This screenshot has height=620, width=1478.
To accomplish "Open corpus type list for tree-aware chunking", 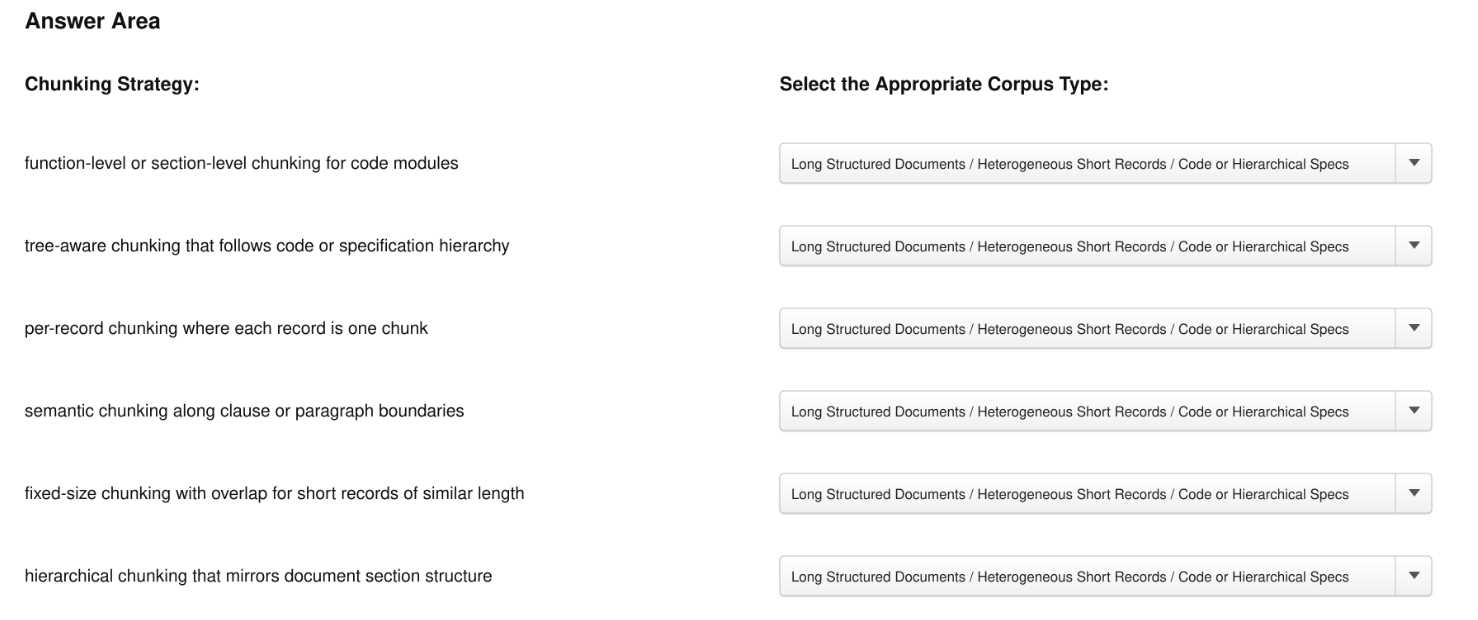I will click(1105, 246).
